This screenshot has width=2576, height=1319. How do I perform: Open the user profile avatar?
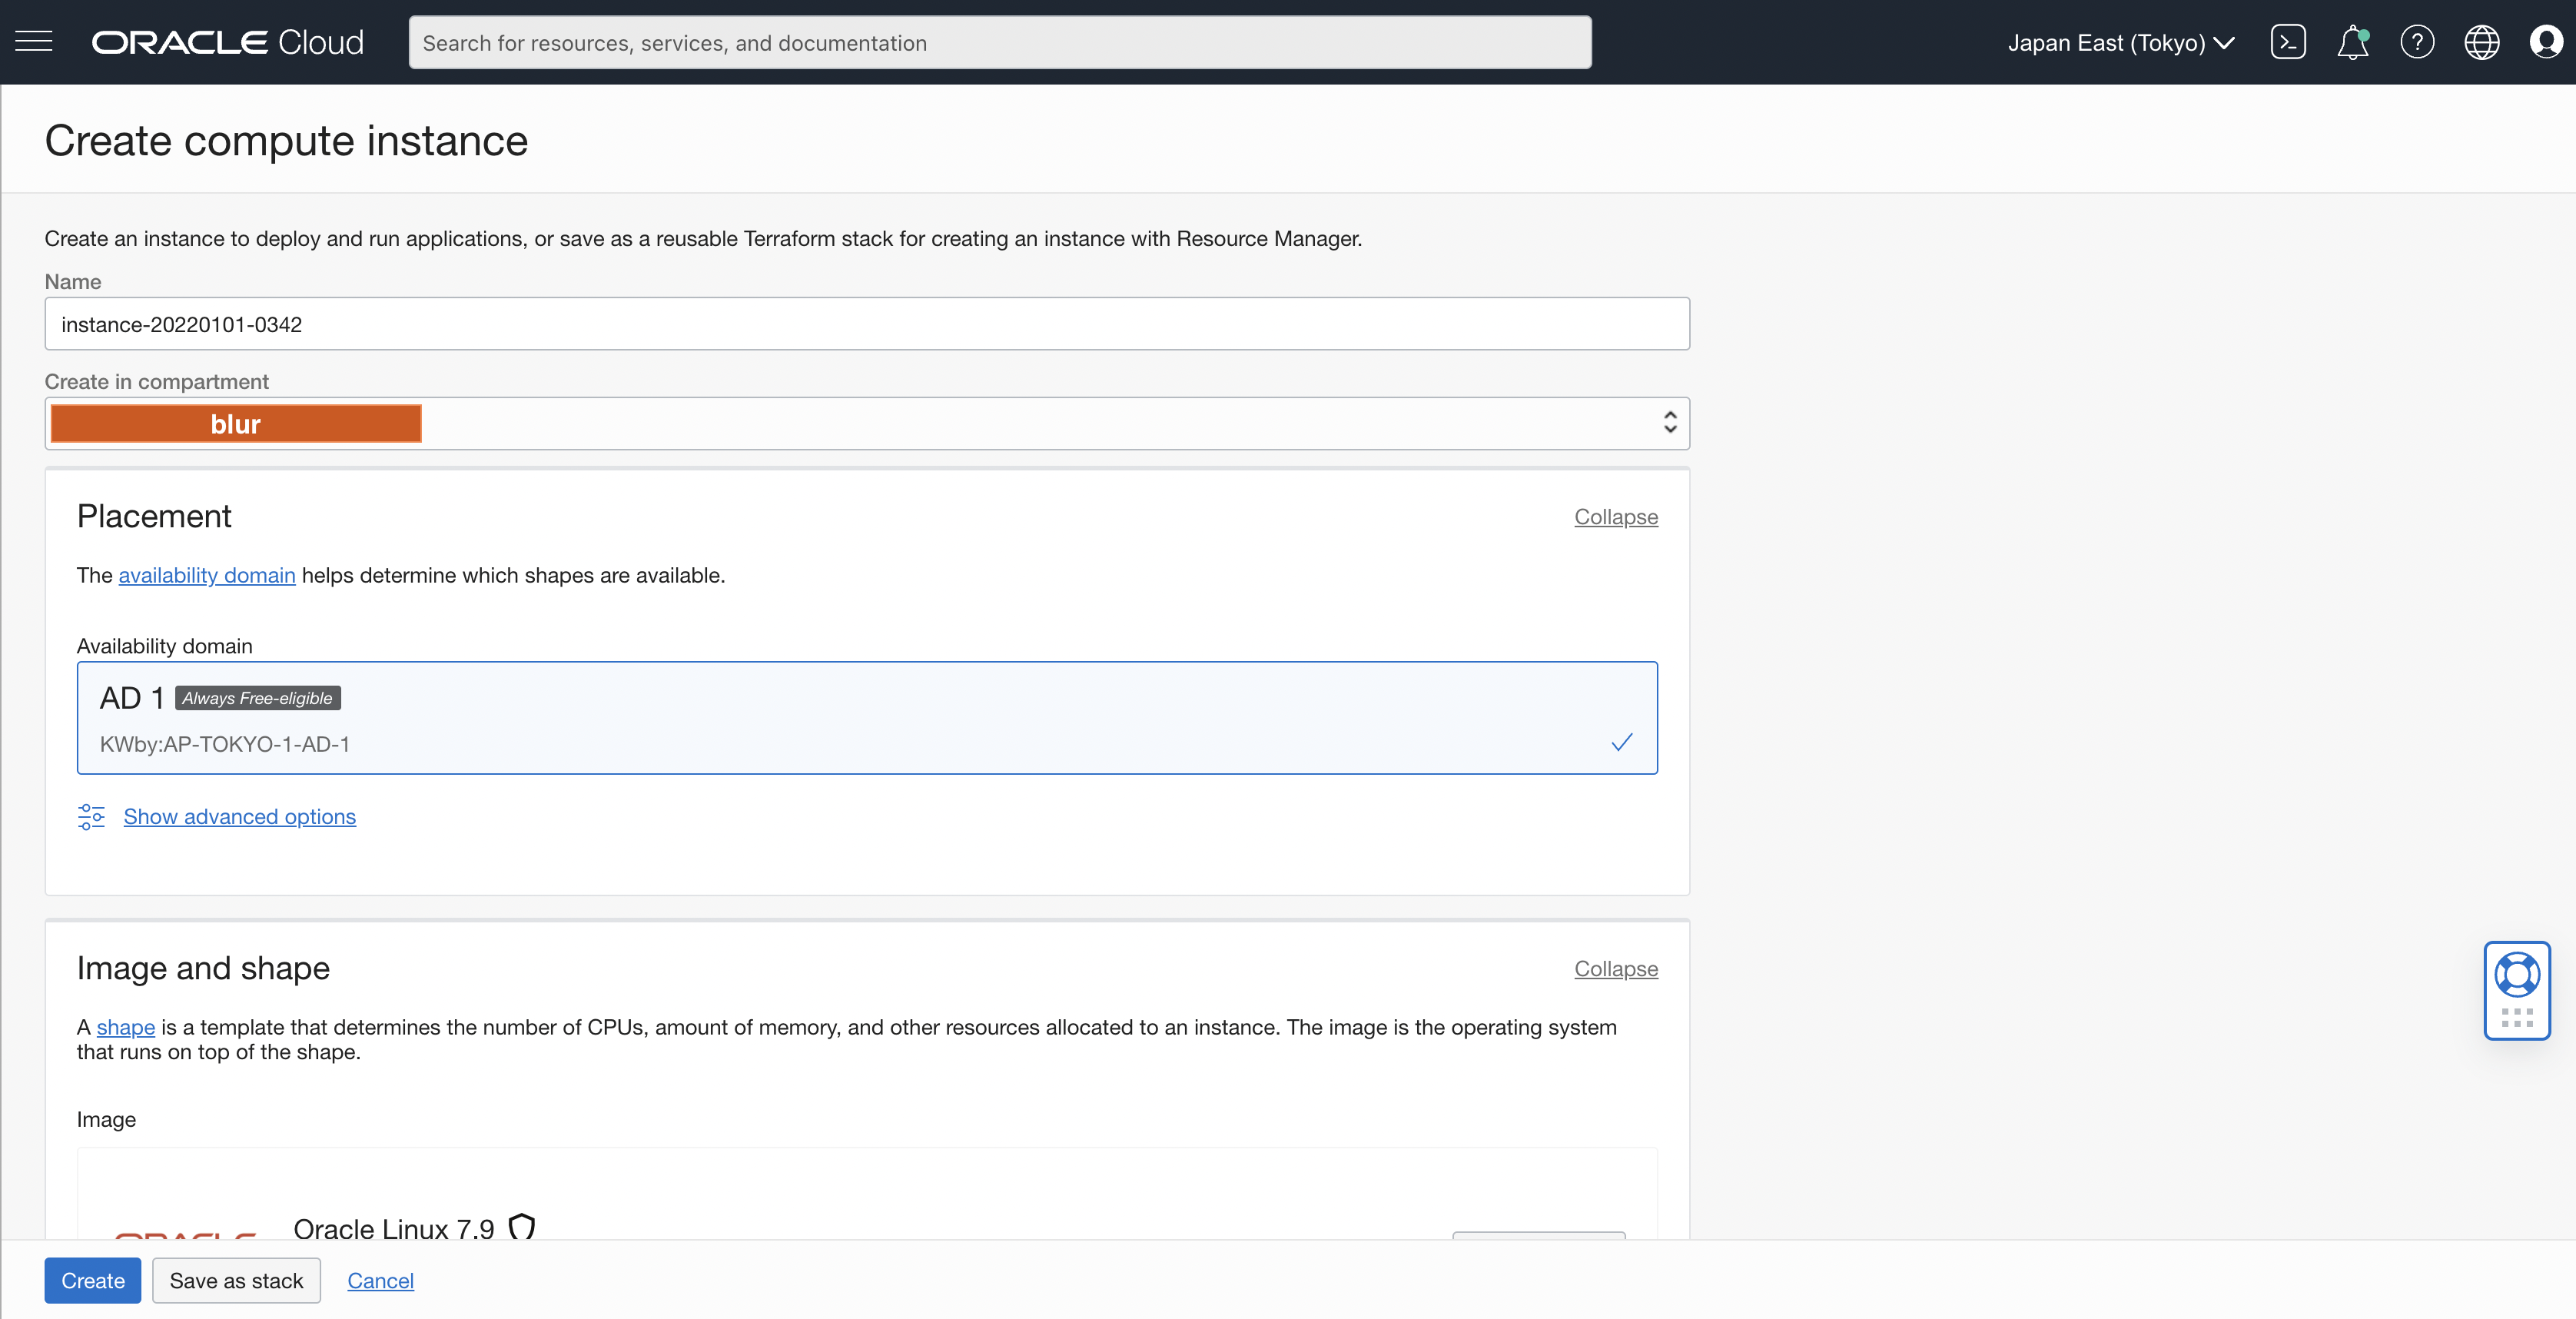2546,41
